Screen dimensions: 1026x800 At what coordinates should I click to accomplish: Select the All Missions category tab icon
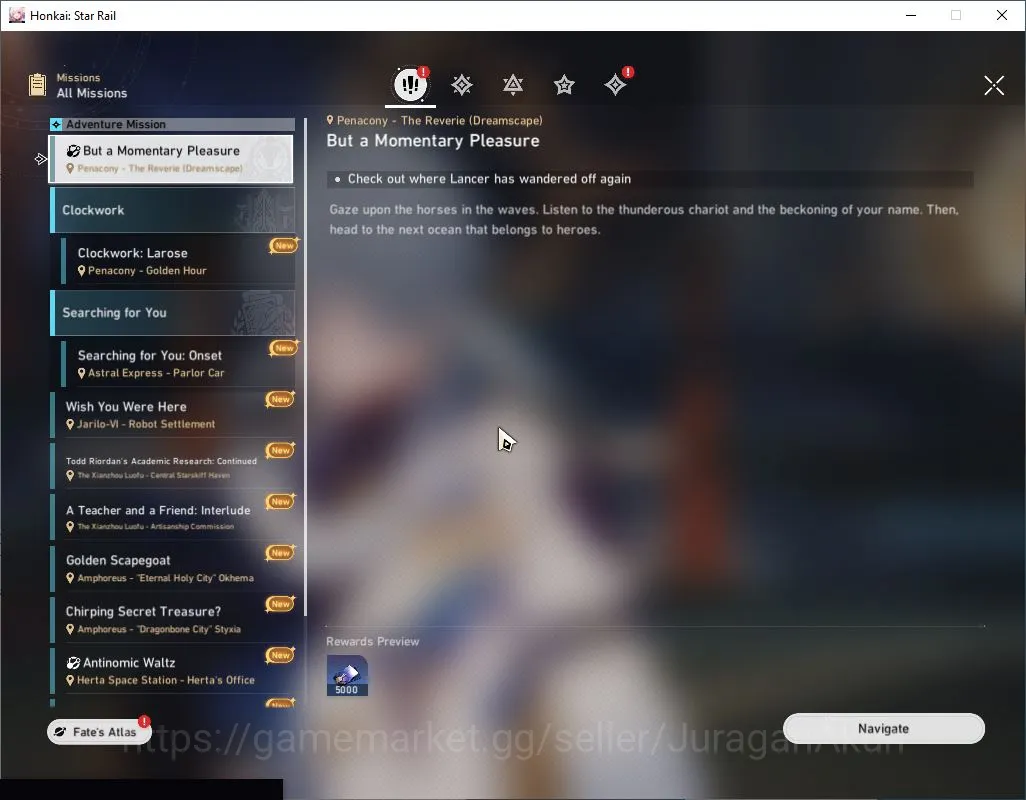click(x=410, y=84)
